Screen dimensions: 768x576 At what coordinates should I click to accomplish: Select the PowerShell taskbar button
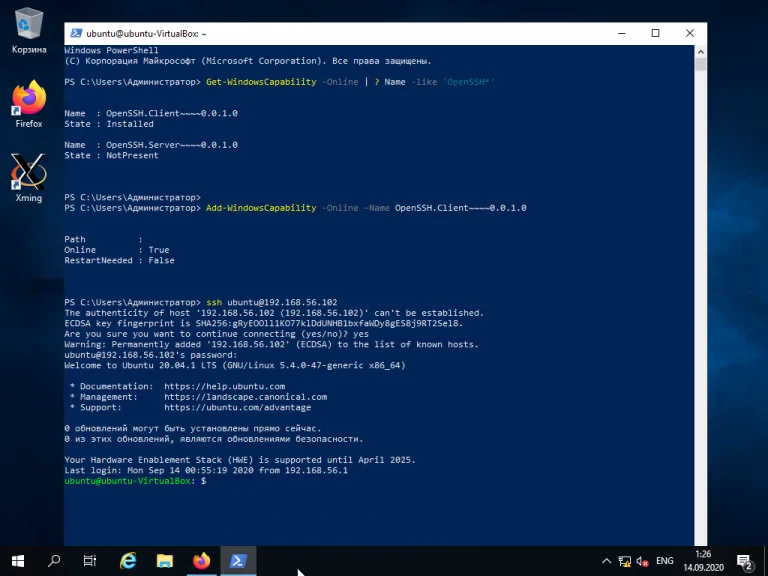pos(238,561)
